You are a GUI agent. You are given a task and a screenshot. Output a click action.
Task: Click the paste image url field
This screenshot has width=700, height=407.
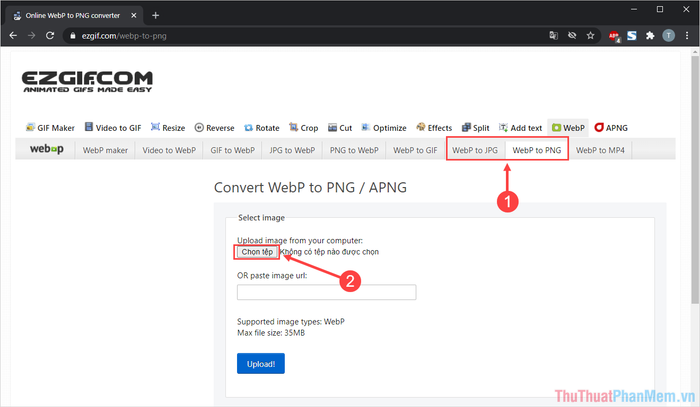click(x=326, y=292)
